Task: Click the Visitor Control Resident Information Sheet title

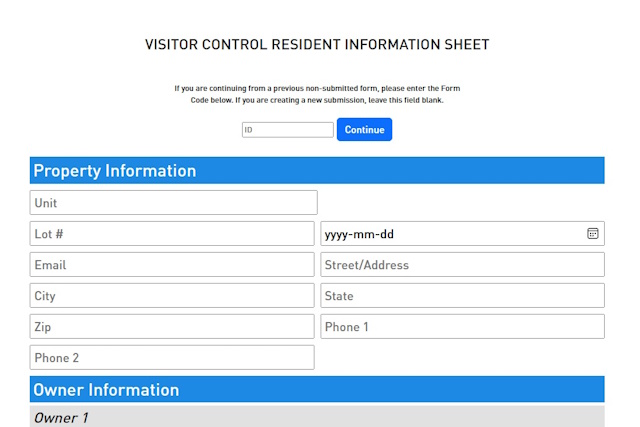Action: [x=317, y=44]
